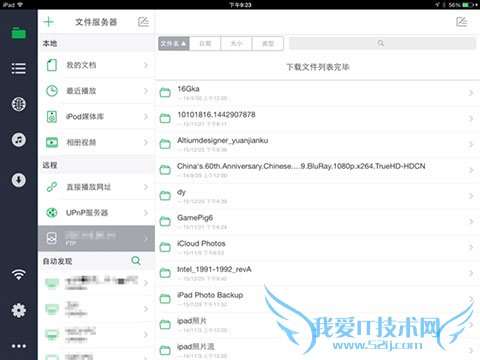
Task: Sort by 文件名 tab
Action: pos(174,43)
